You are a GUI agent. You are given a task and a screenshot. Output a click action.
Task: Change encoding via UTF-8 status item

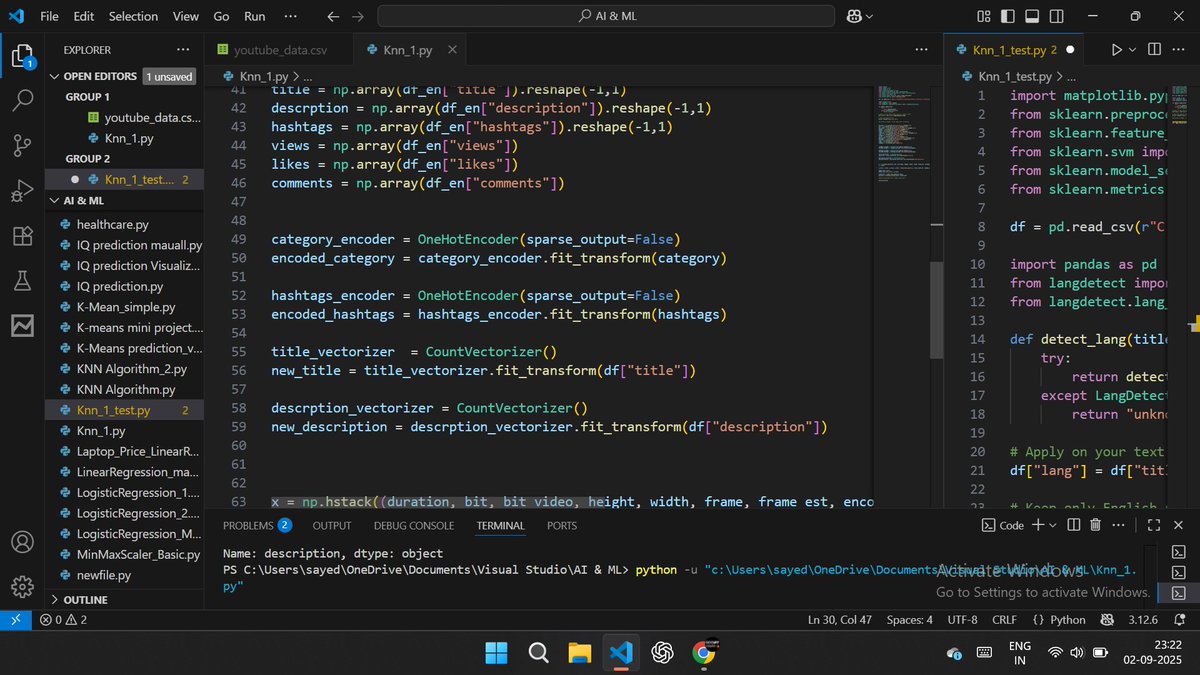[x=962, y=620]
